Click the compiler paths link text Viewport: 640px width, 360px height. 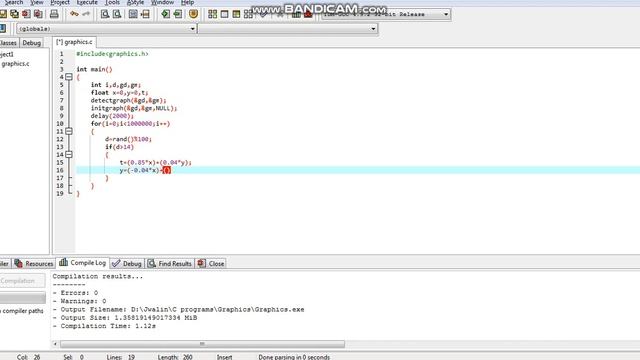coord(23,311)
